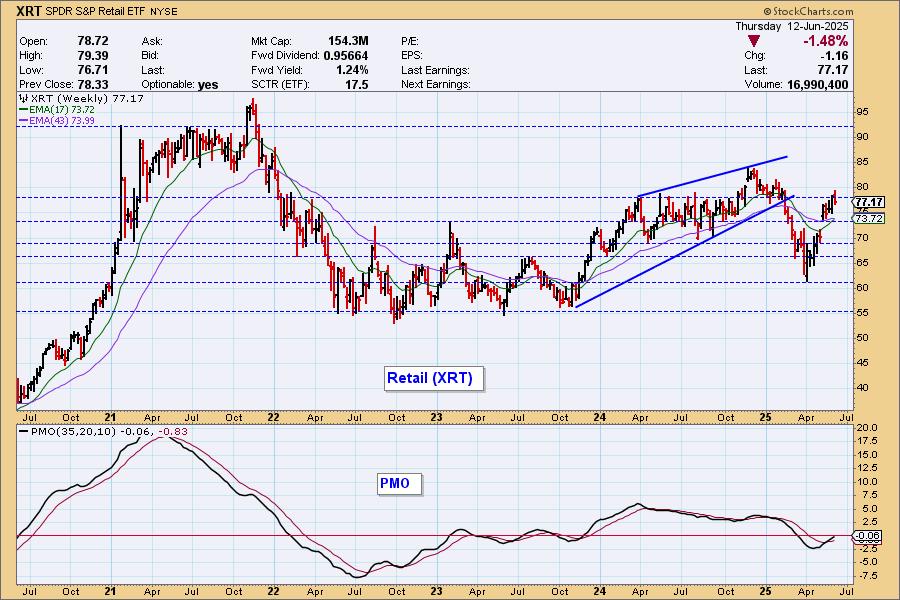Viewport: 900px width, 600px height.
Task: Click the 20.0 label on the PMO axis
Action: (x=867, y=428)
